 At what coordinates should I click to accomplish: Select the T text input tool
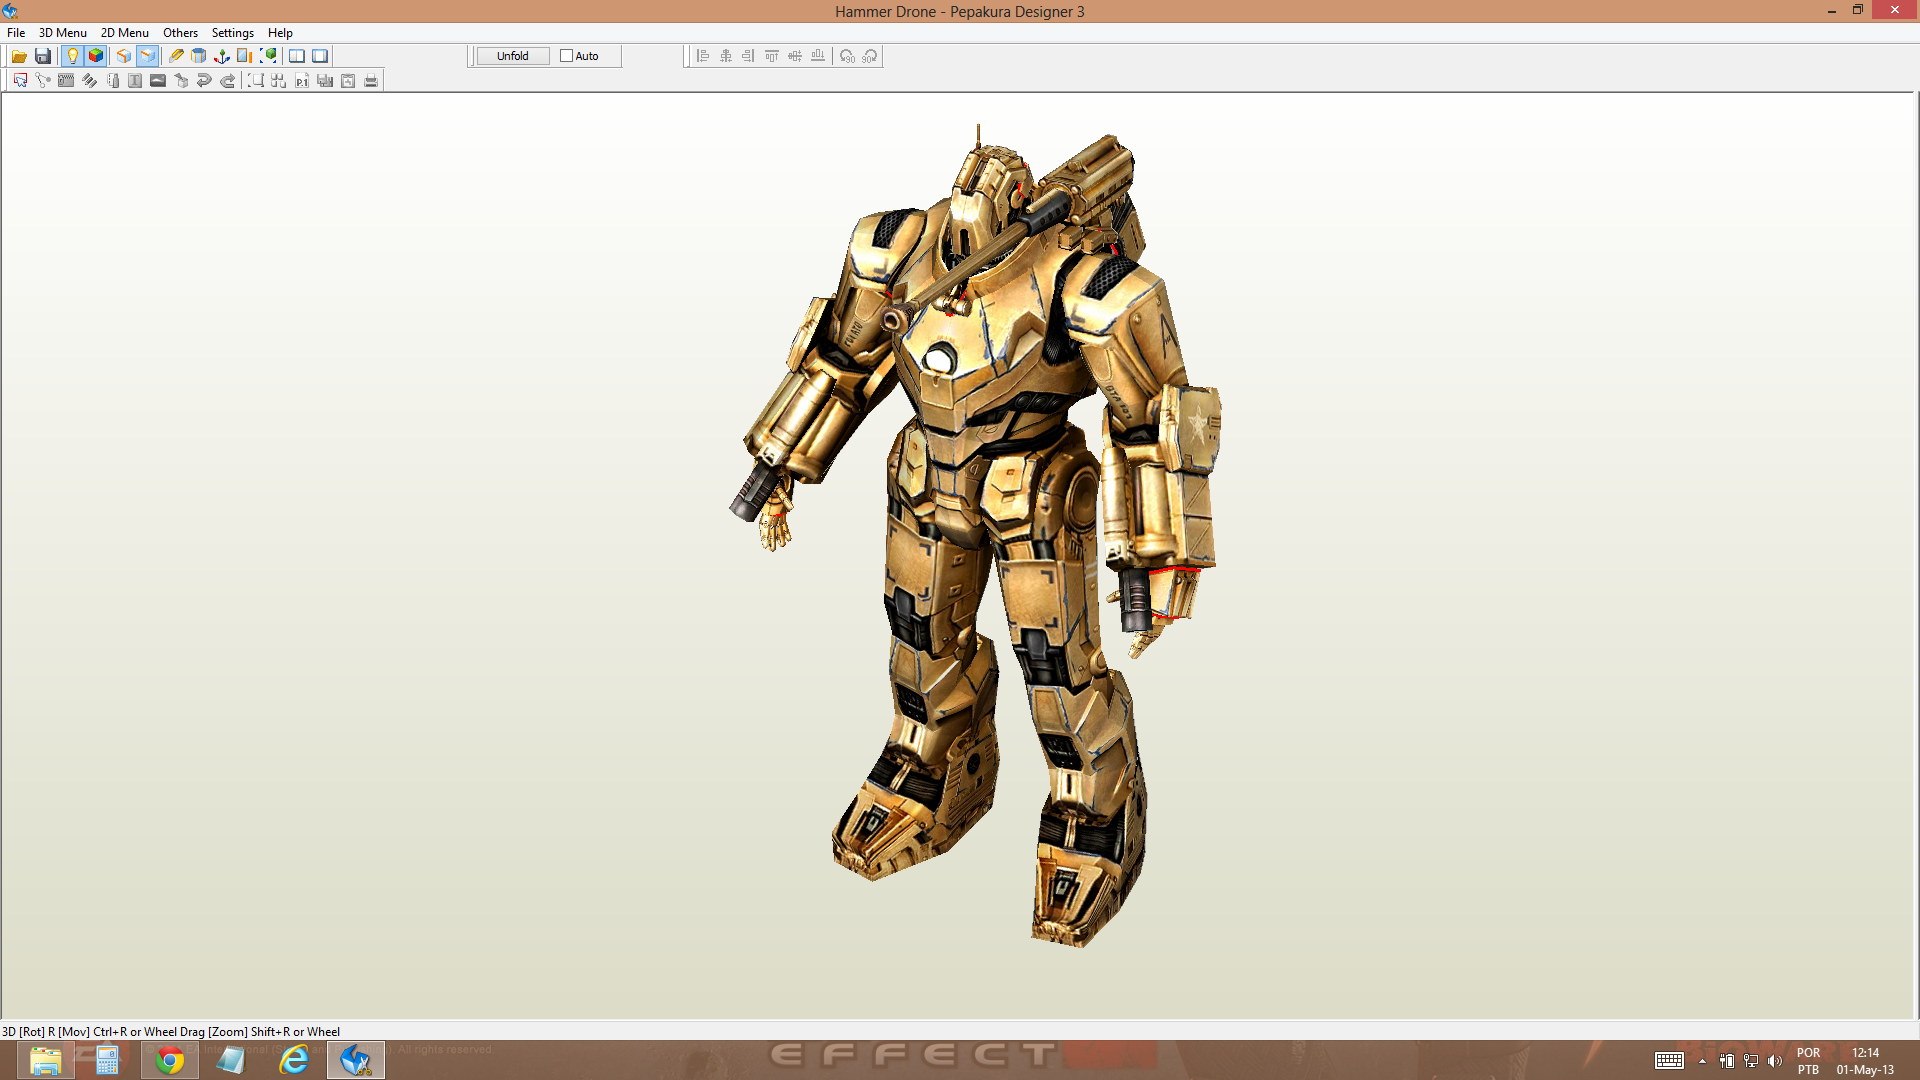[x=135, y=81]
